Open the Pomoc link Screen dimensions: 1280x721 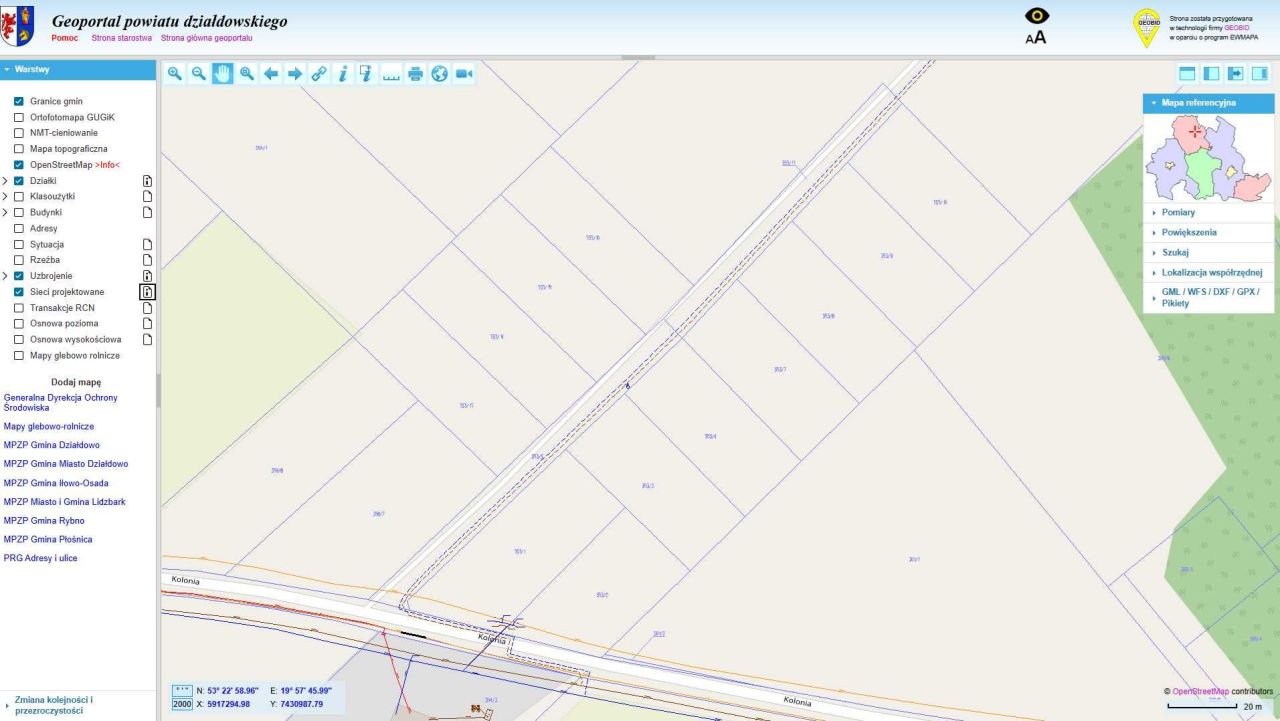65,38
